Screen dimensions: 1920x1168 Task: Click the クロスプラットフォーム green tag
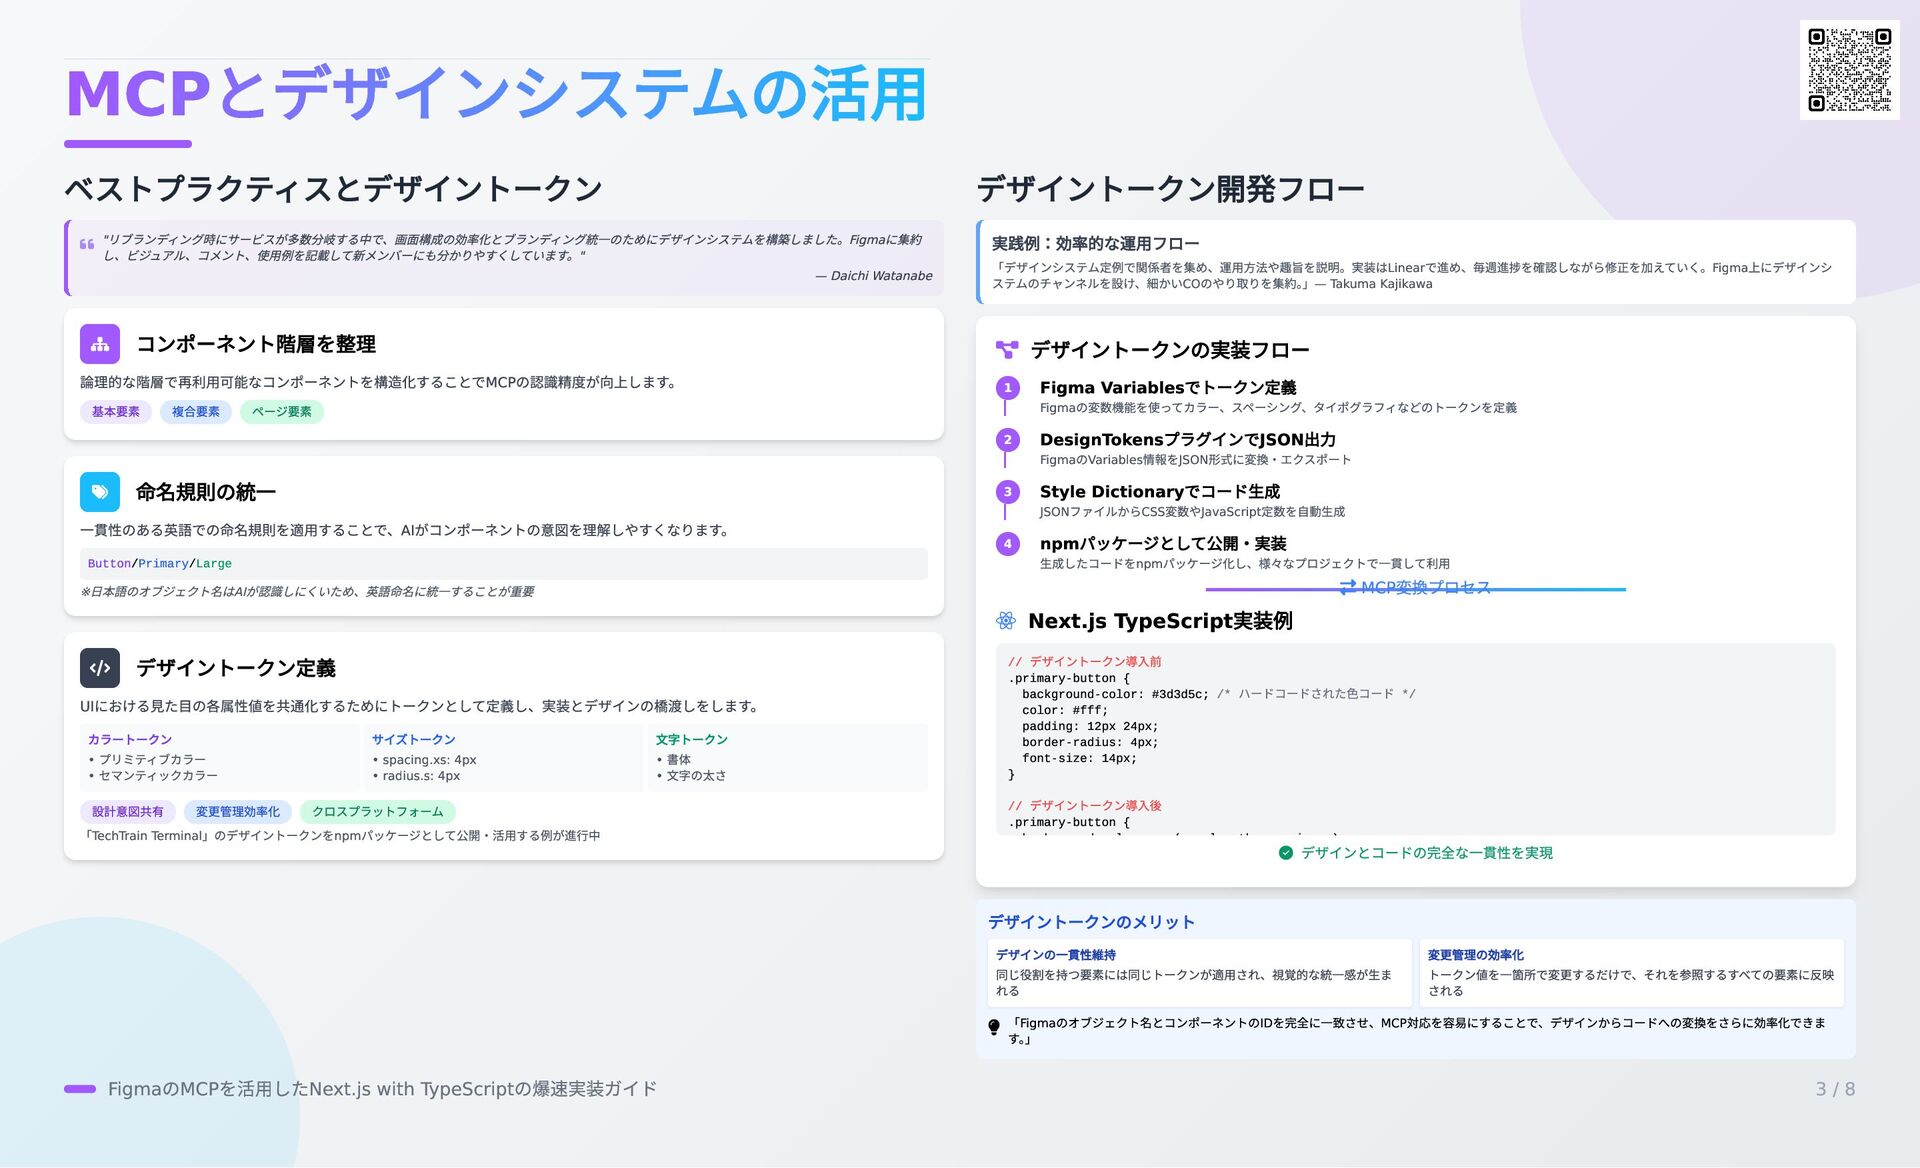378,812
